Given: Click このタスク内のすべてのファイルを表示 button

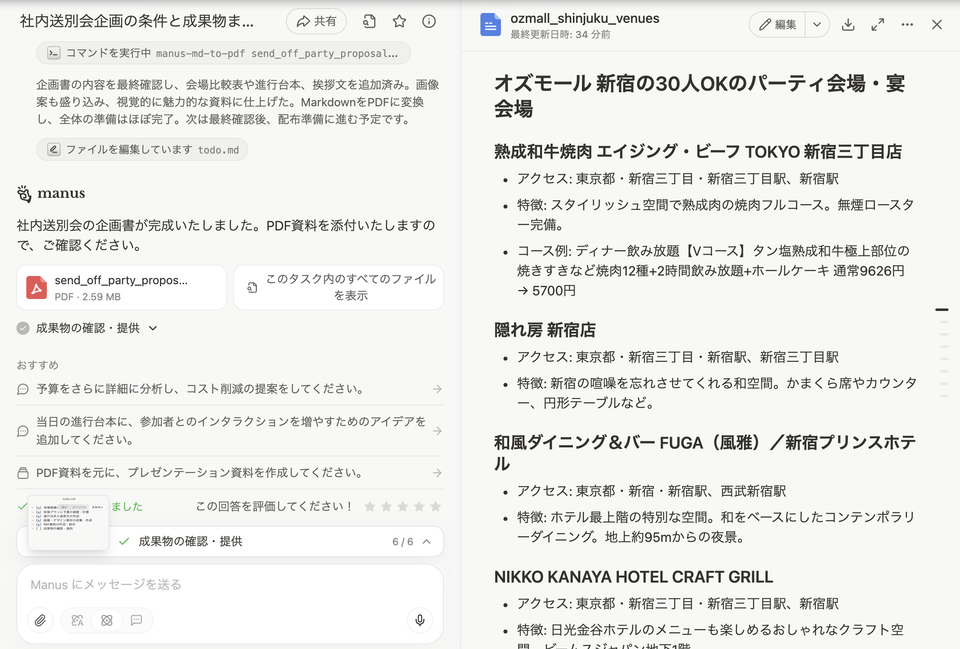Looking at the screenshot, I should coord(338,287).
